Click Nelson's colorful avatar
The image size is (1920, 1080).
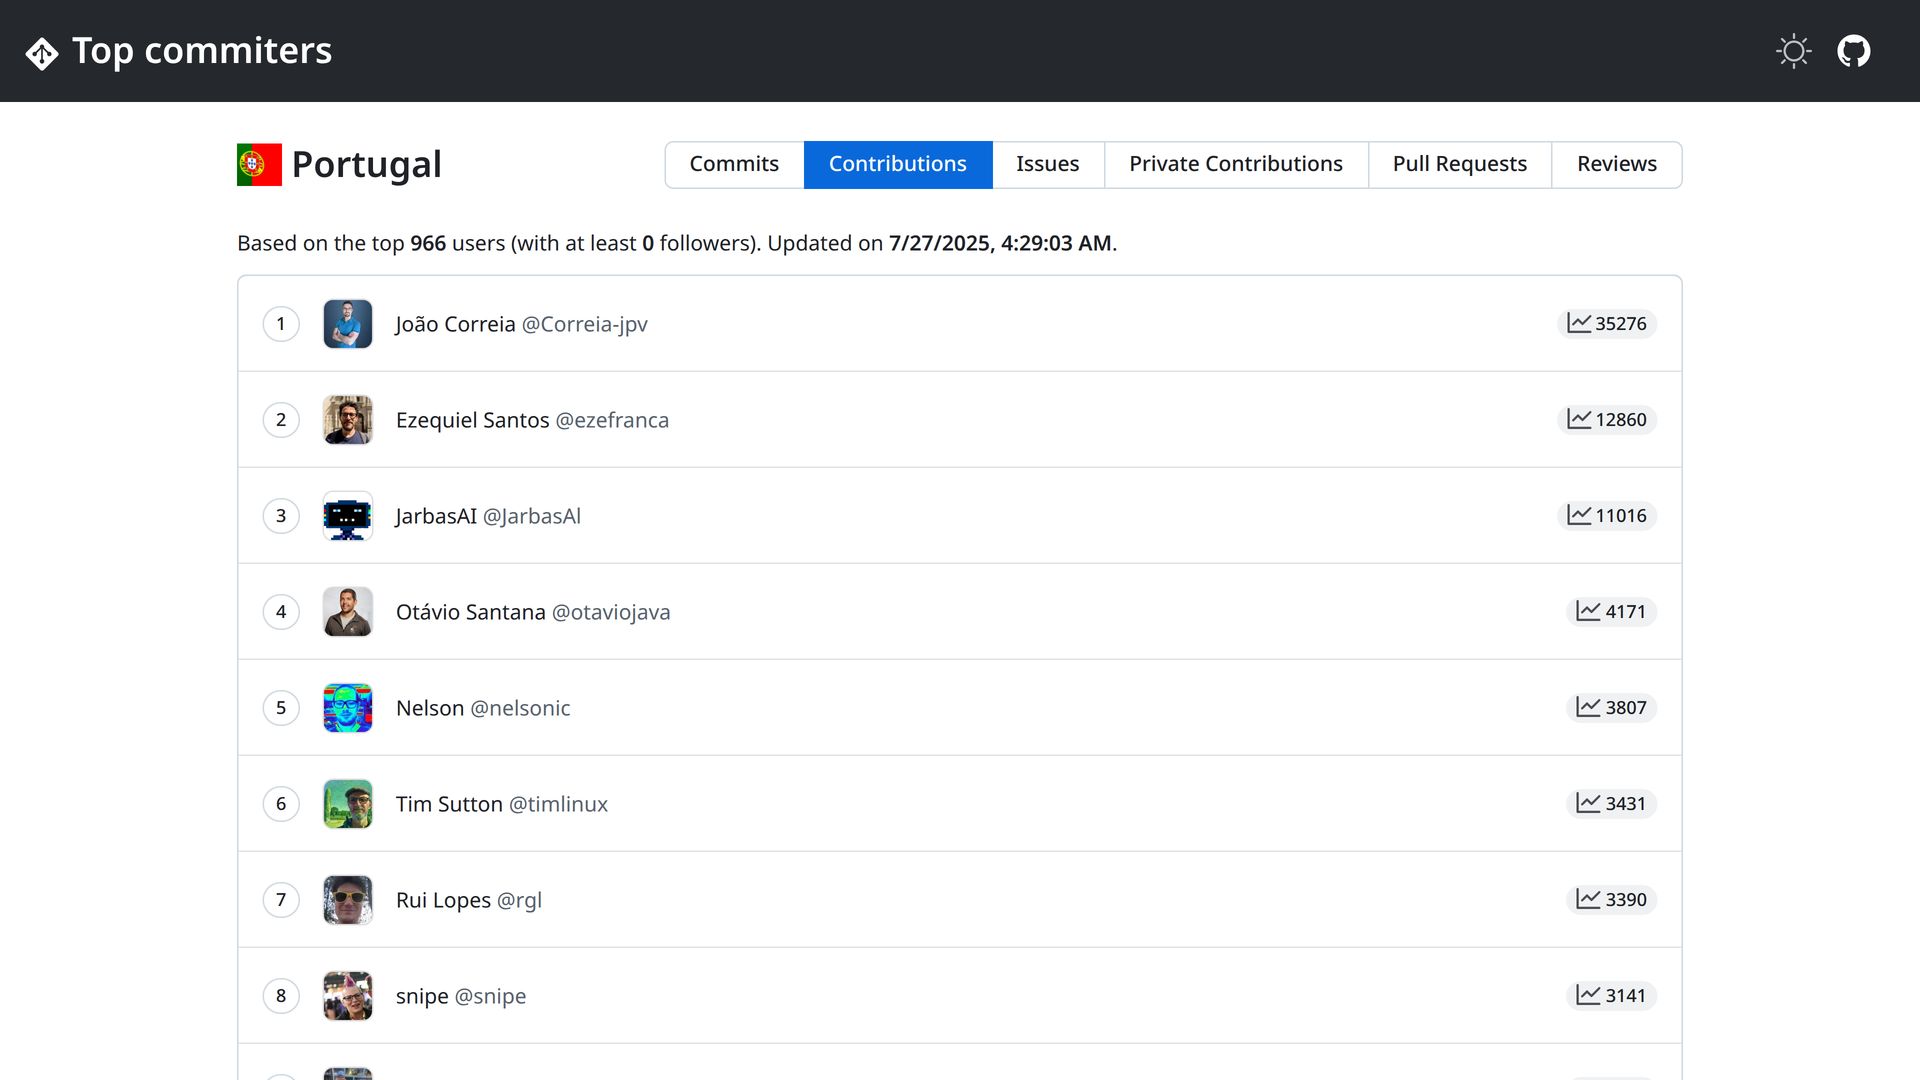point(347,708)
